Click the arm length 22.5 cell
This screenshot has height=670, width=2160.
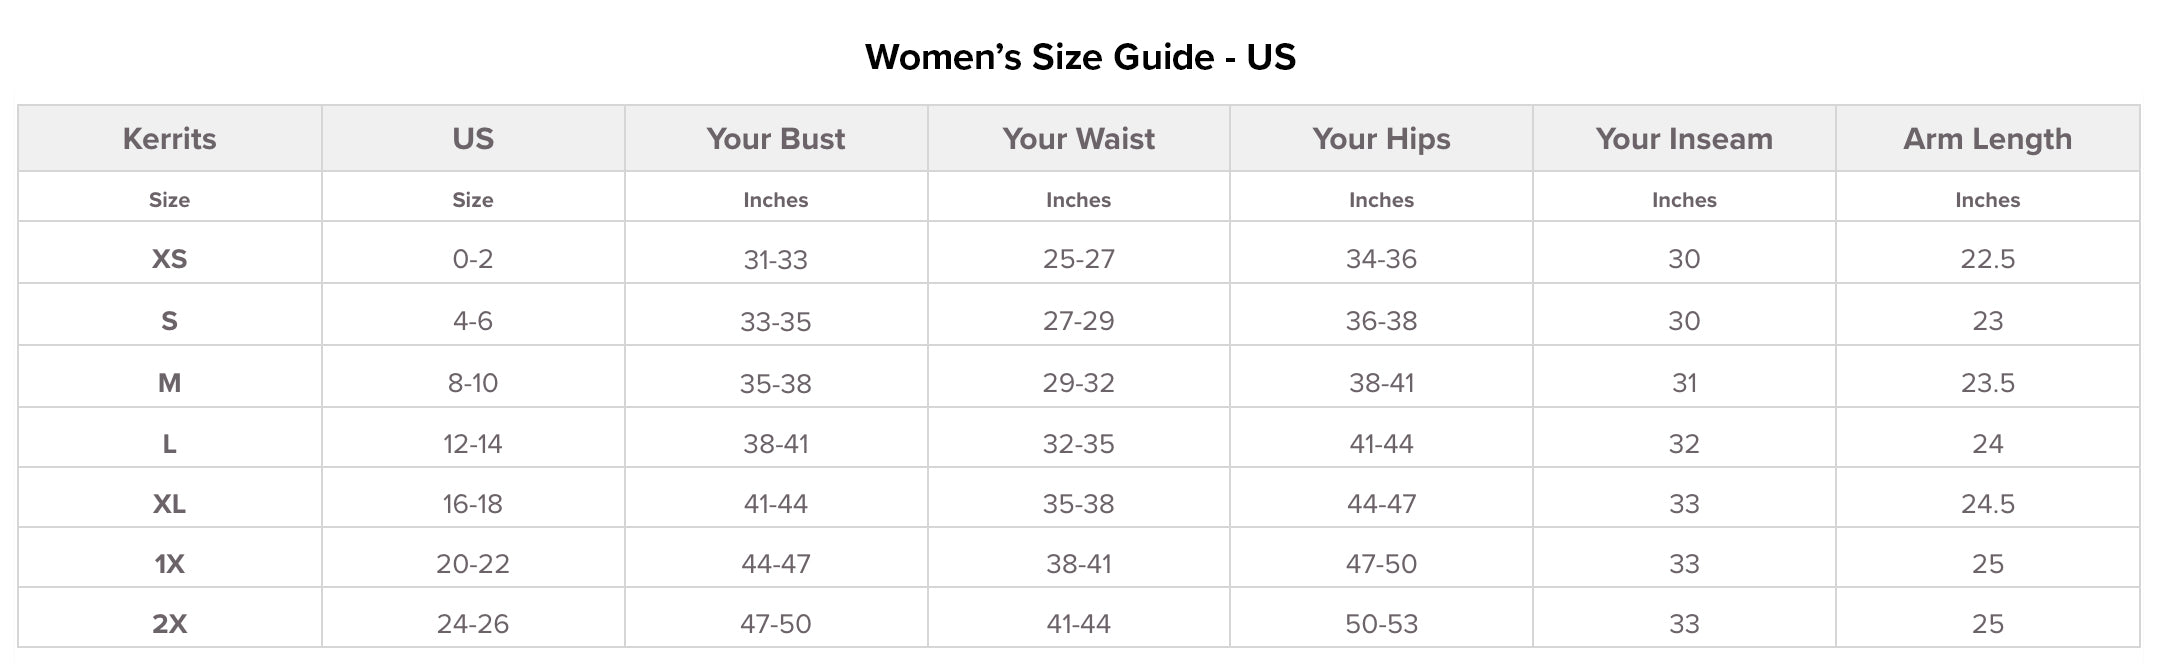click(x=1987, y=259)
